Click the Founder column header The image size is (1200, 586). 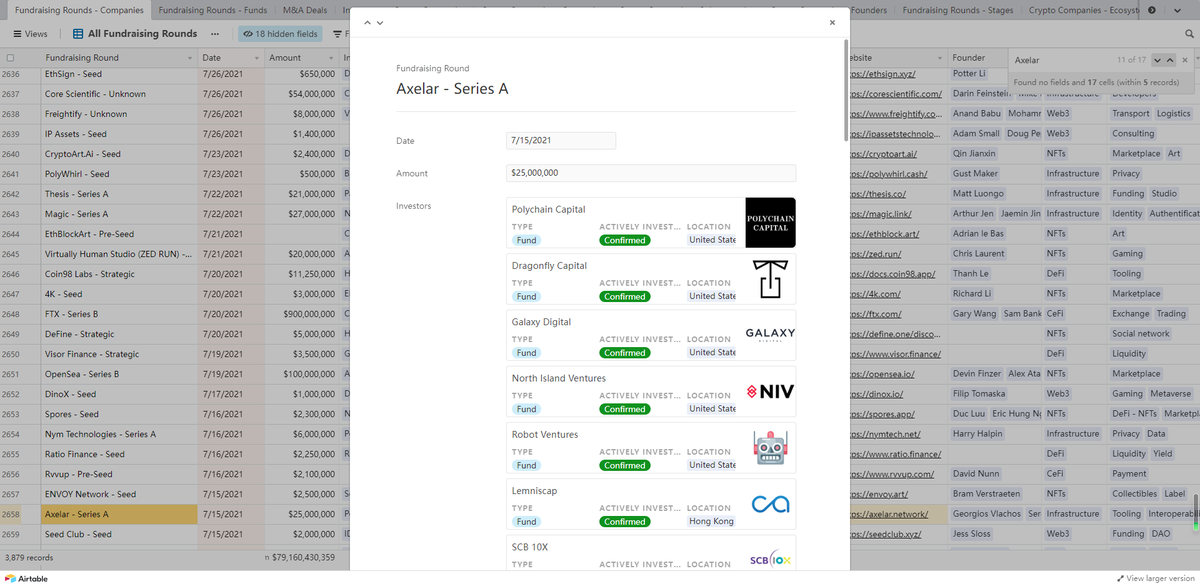[x=969, y=58]
